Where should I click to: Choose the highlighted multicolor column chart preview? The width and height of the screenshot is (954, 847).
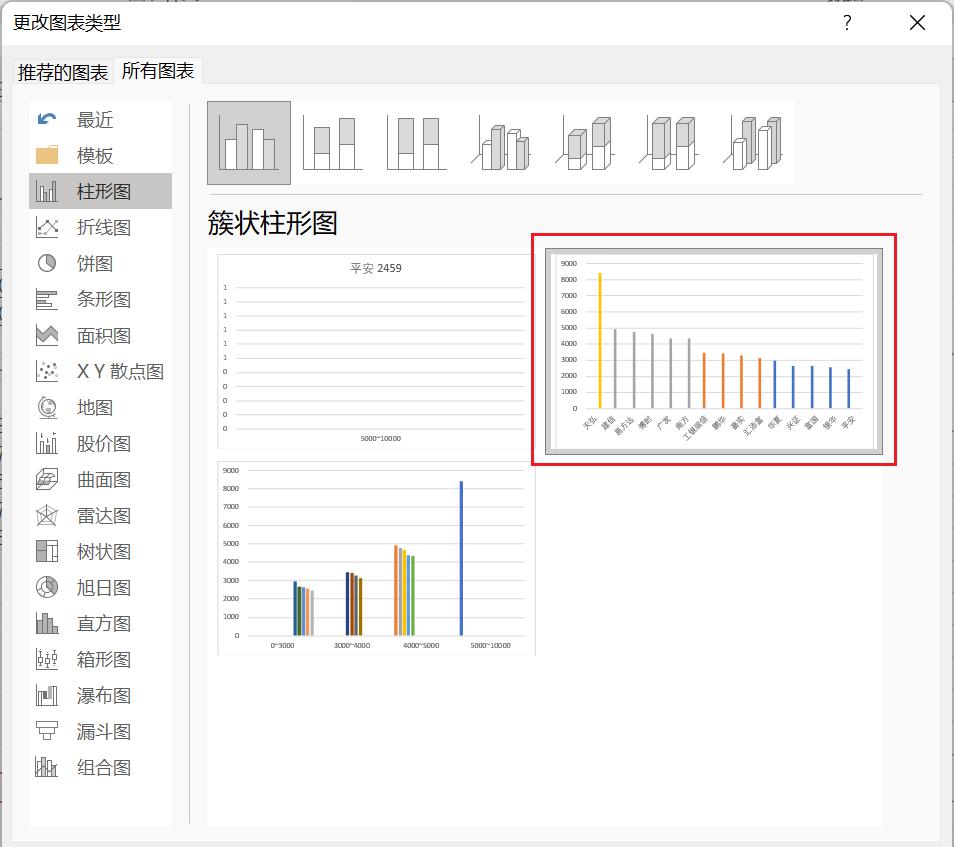(x=713, y=350)
